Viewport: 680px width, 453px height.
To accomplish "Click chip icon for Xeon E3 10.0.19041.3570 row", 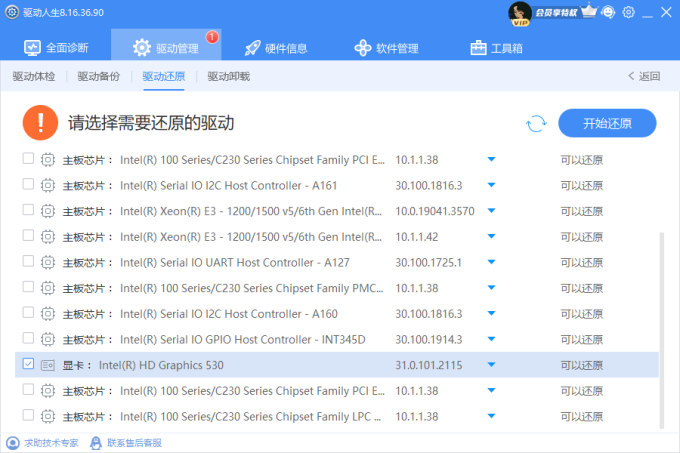I will [x=48, y=211].
